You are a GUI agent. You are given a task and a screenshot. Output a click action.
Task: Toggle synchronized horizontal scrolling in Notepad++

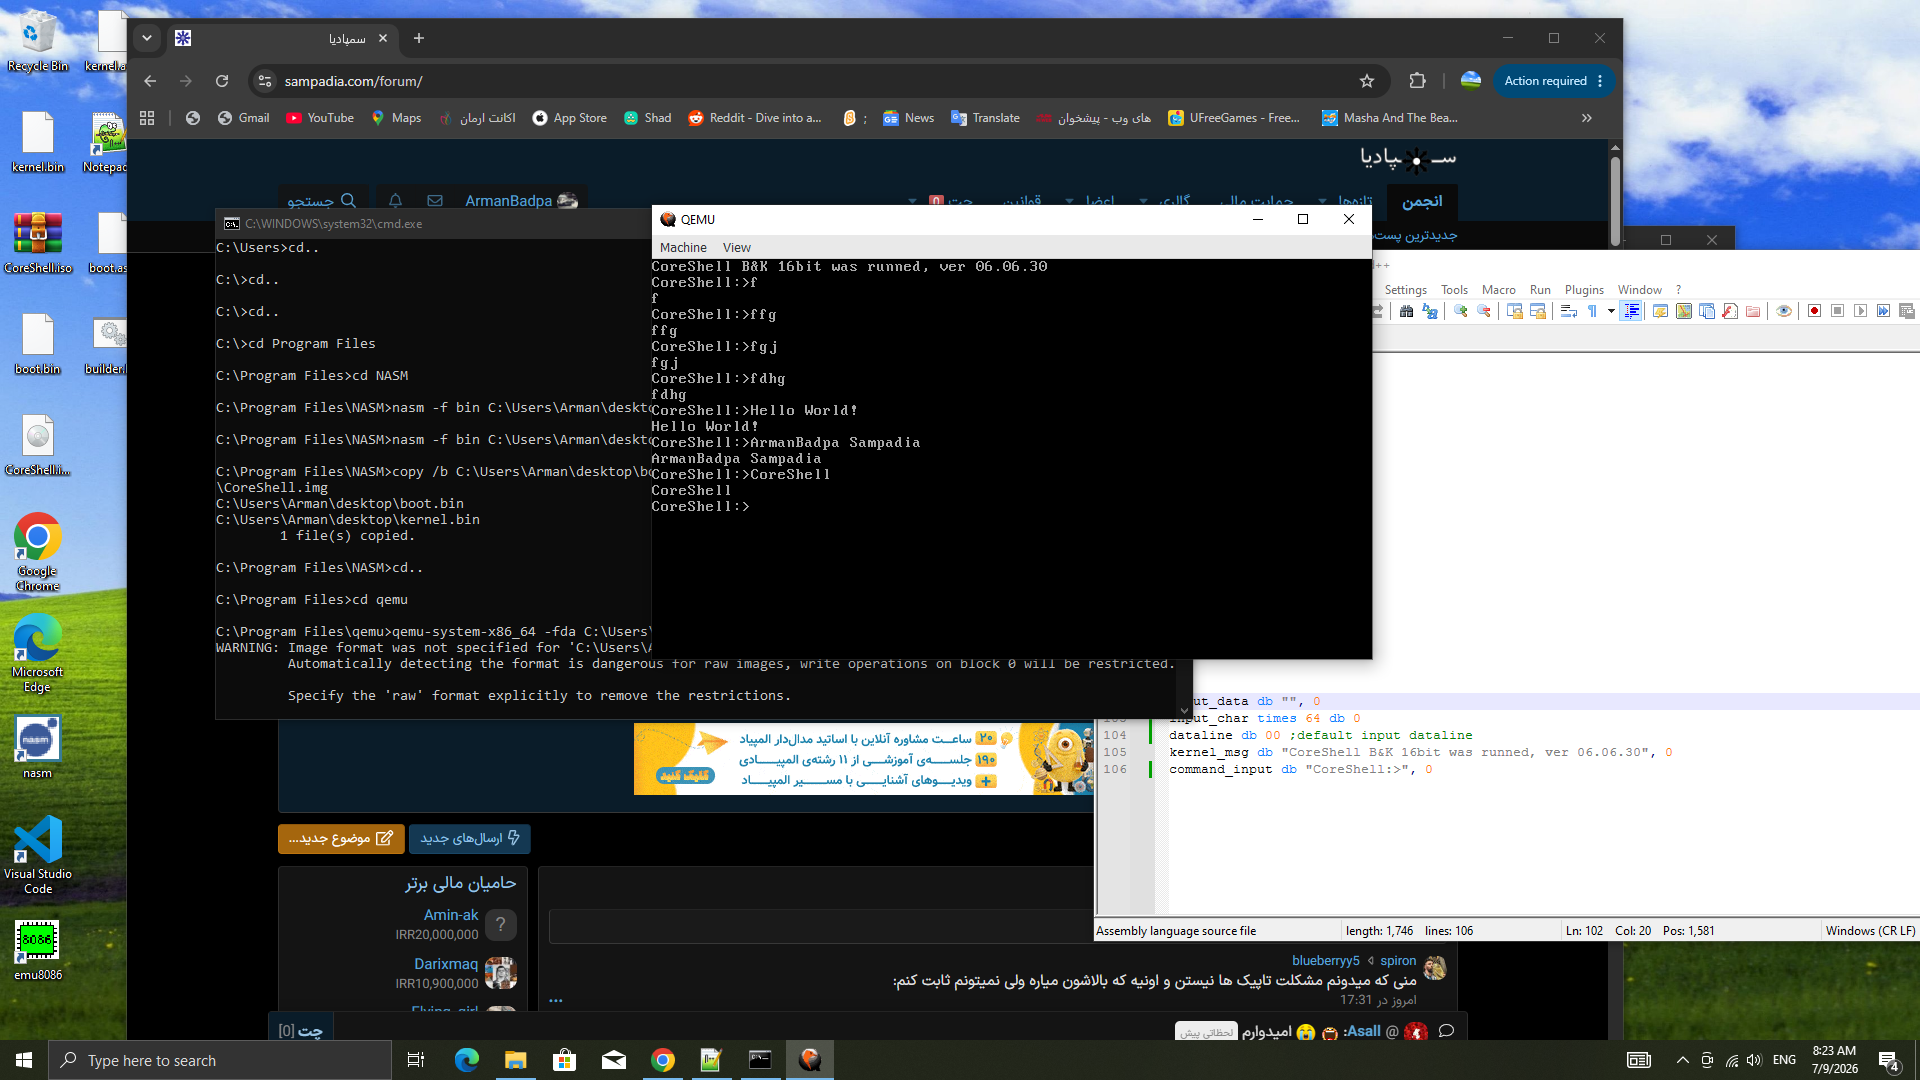tap(1538, 311)
